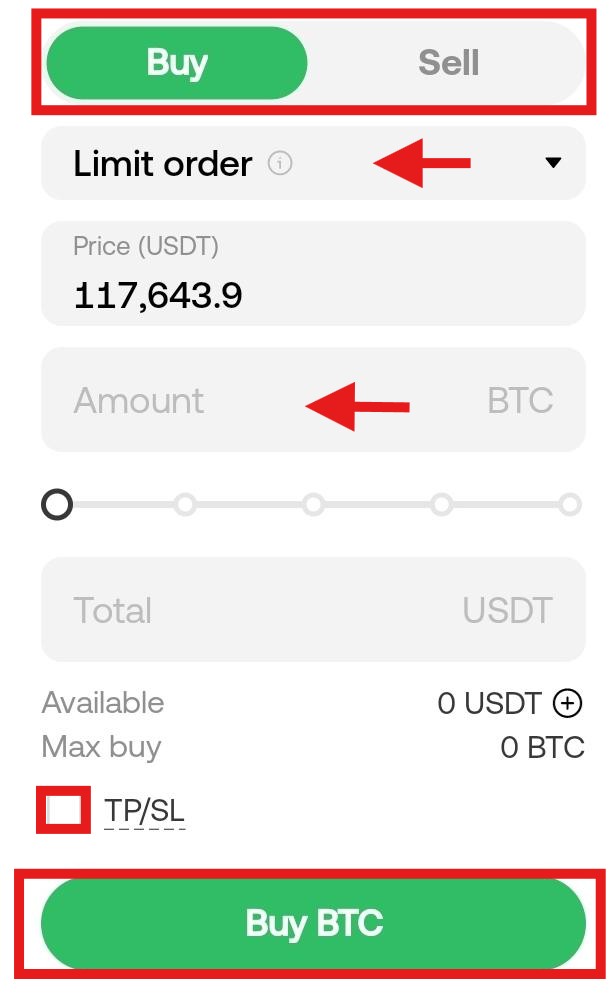The width and height of the screenshot is (615, 1002).
Task: Click the Total USDT field
Action: tap(312, 609)
